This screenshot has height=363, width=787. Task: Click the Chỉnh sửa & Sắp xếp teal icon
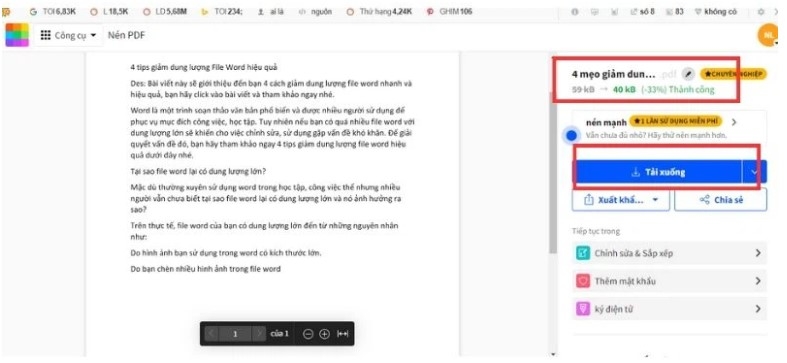(x=583, y=253)
